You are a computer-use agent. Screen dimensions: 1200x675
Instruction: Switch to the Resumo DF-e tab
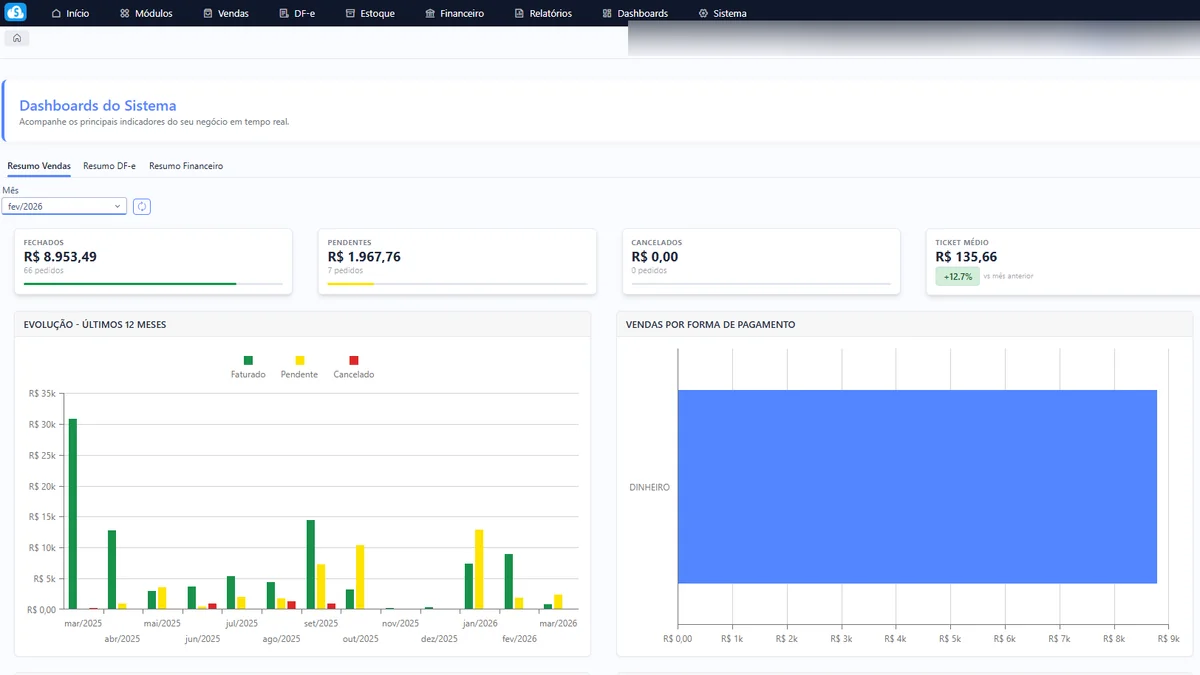click(108, 166)
